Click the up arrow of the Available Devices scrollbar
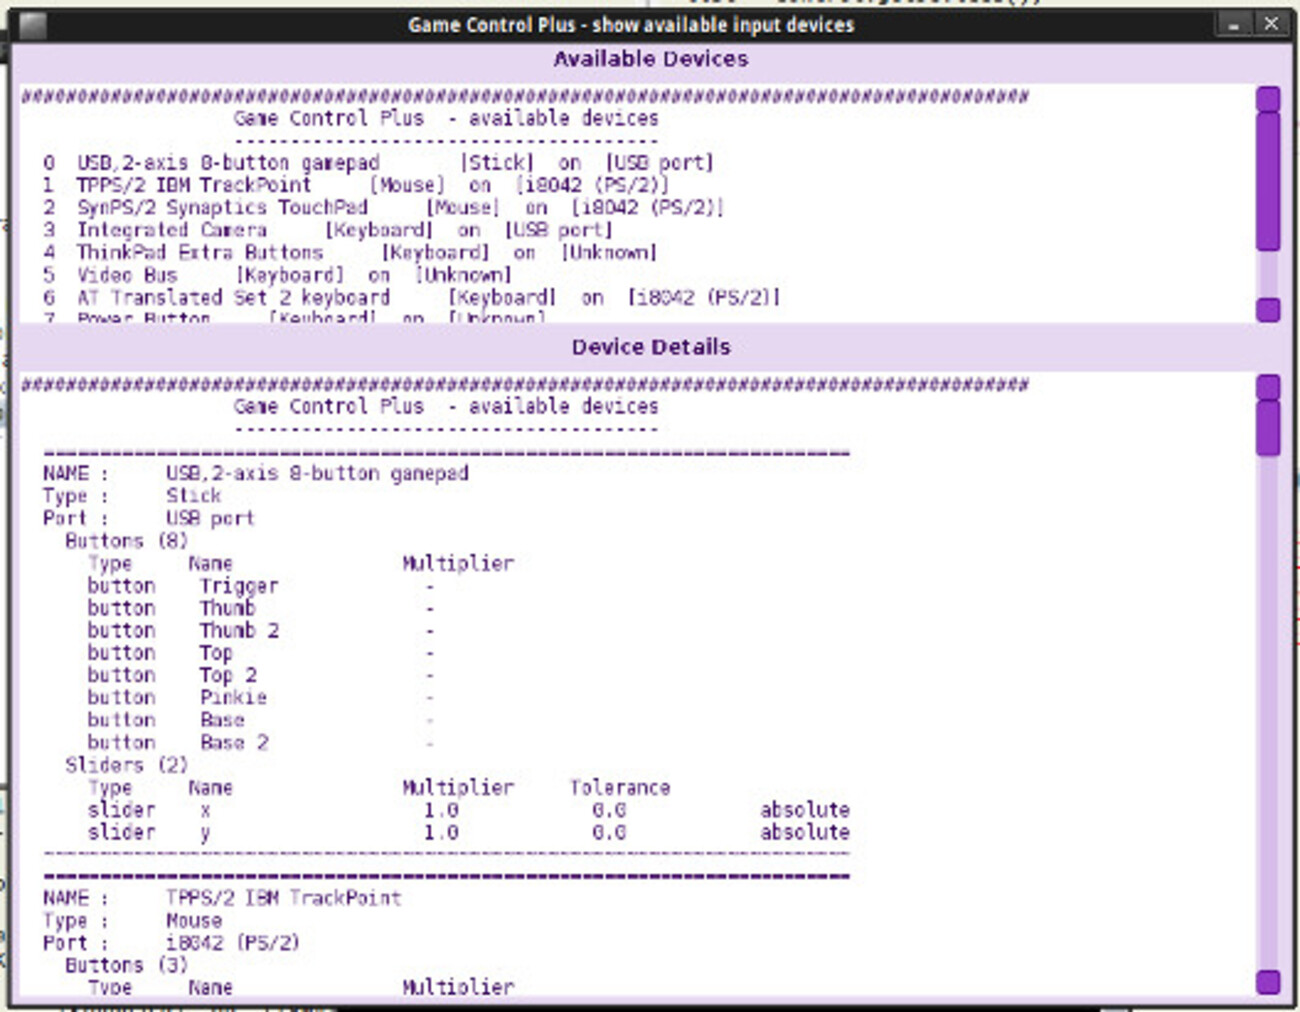 tap(1268, 99)
